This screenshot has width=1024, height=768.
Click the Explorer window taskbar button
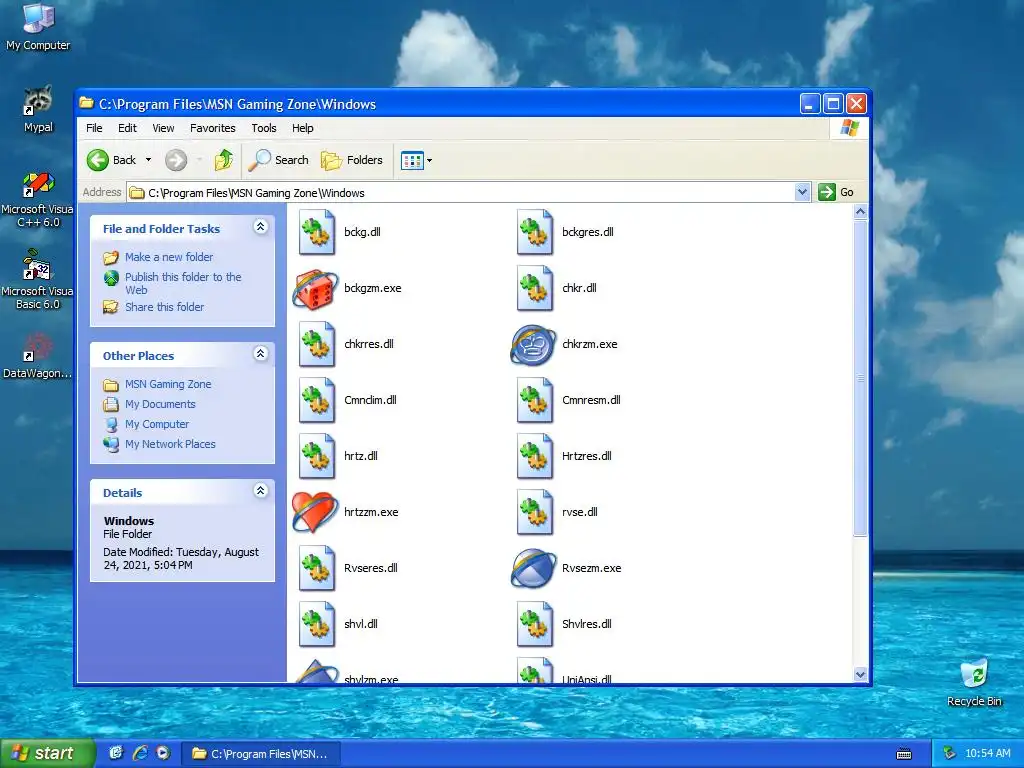pos(260,754)
